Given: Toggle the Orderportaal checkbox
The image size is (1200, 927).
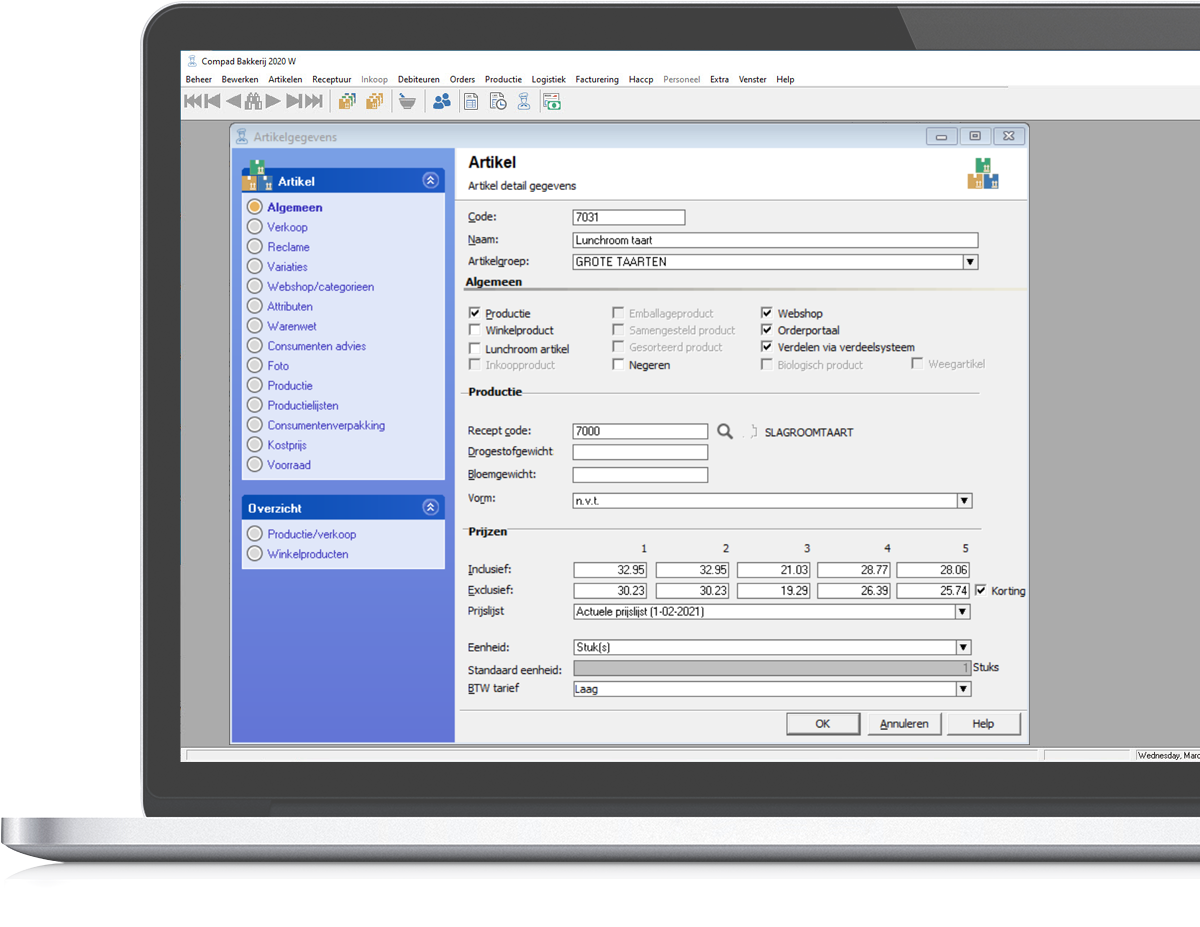Looking at the screenshot, I should pyautogui.click(x=767, y=330).
